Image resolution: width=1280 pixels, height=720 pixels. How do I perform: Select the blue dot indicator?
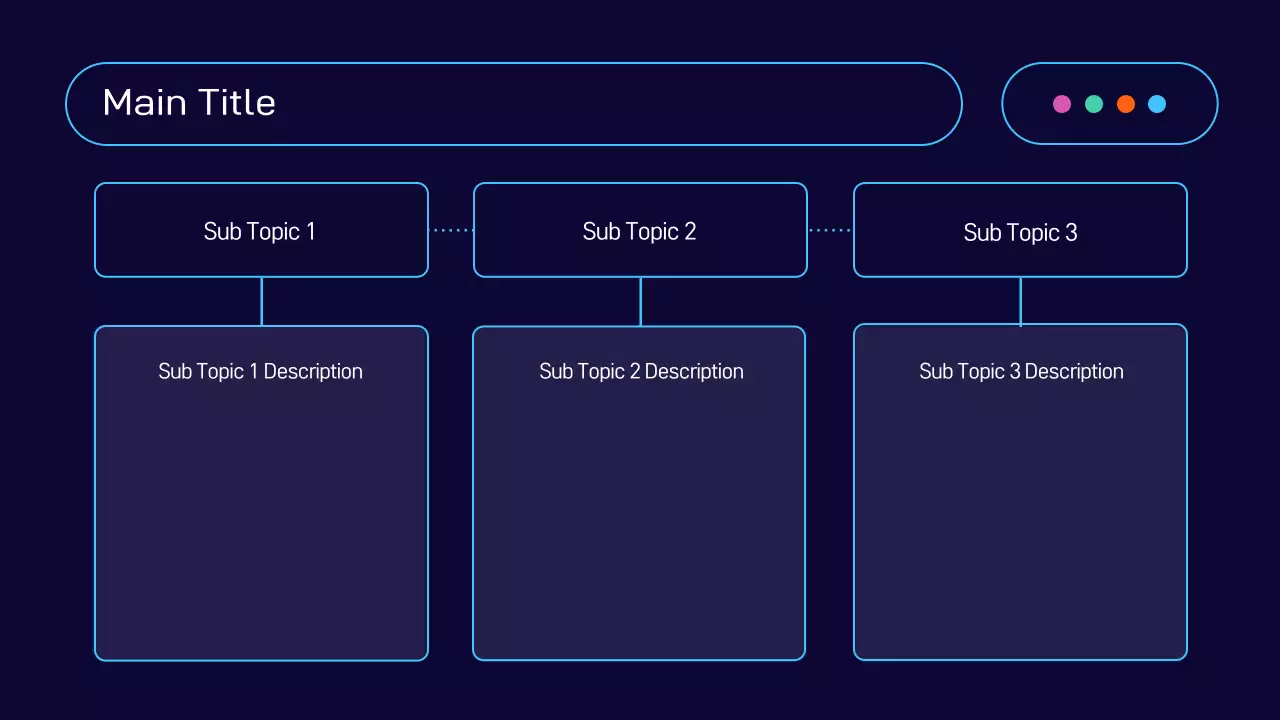click(x=1157, y=104)
